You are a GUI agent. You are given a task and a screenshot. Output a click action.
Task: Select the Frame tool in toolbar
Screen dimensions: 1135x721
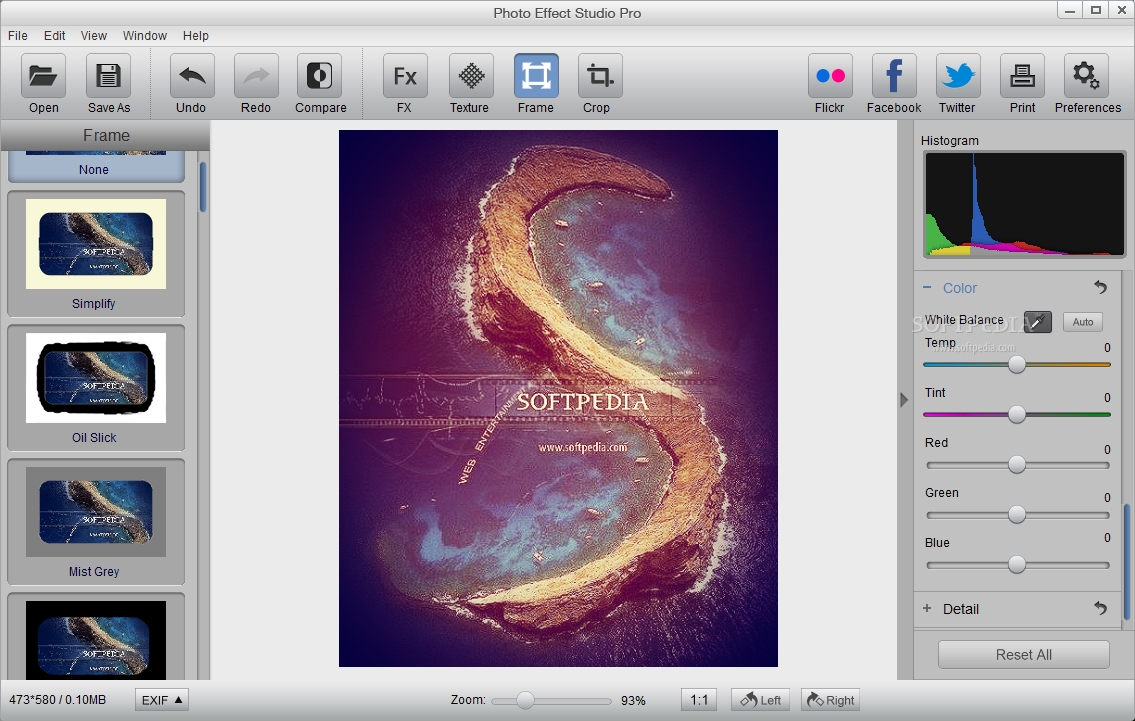click(x=536, y=75)
